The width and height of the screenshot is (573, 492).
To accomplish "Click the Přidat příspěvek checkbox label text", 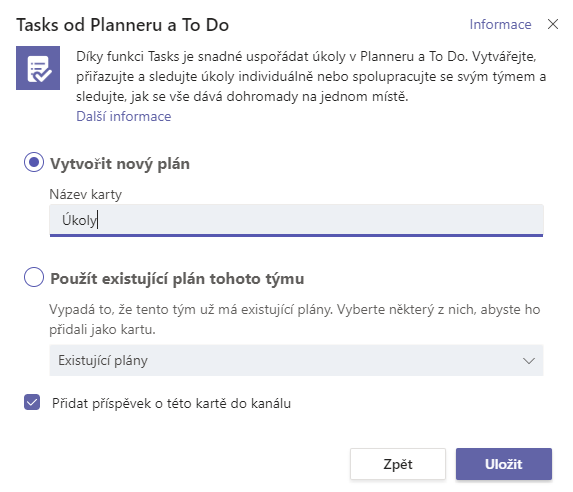I will (171, 404).
